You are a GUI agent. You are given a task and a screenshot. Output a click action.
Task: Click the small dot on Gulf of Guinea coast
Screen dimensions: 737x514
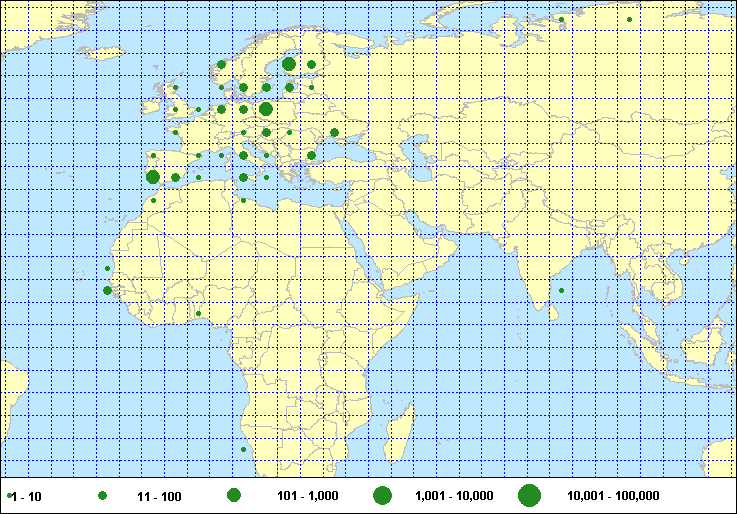pyautogui.click(x=198, y=314)
